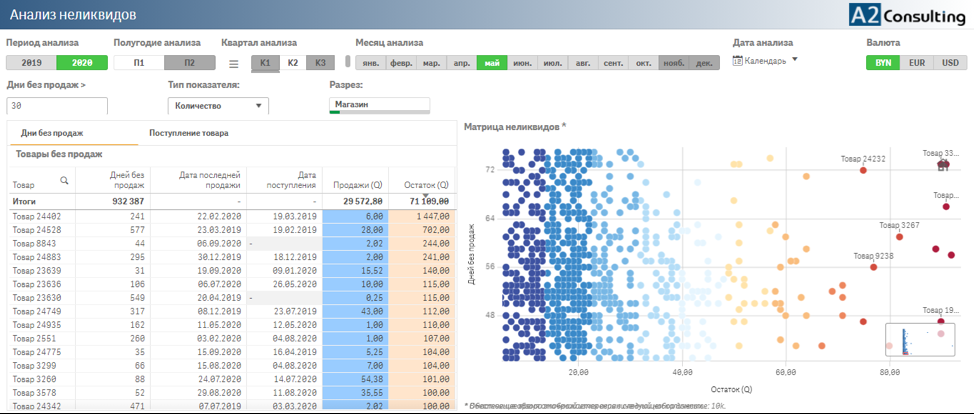The width and height of the screenshot is (974, 414).
Task: Select month мар.
Action: 431,63
